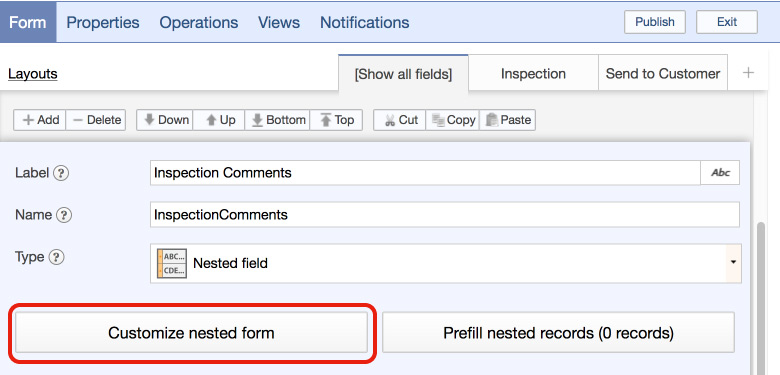
Task: Move field Up in the list
Action: tap(219, 120)
